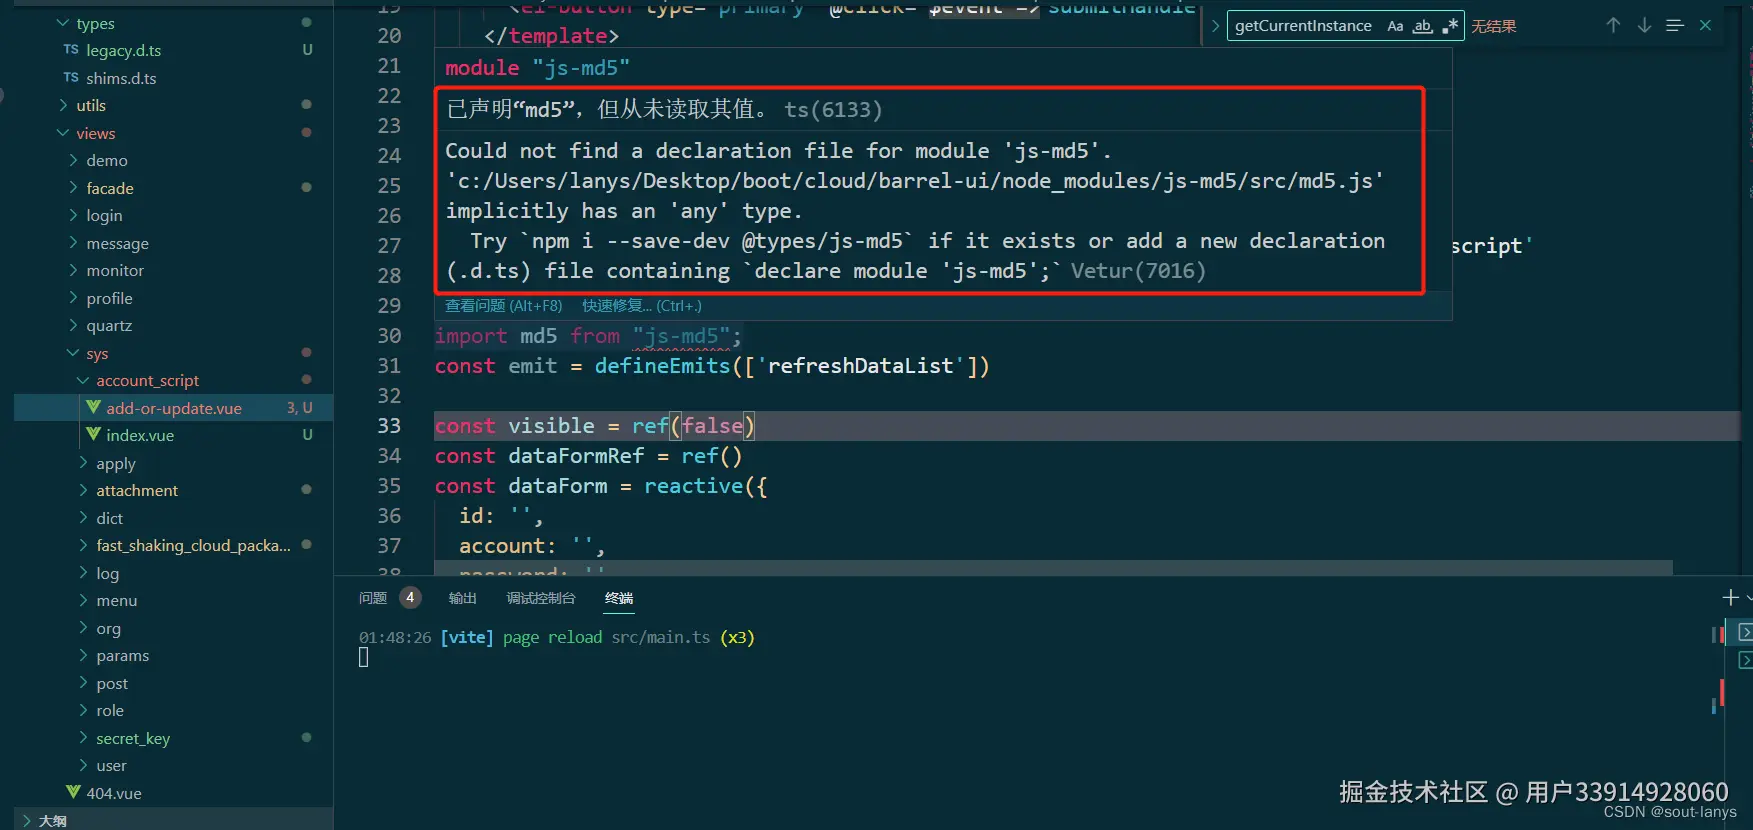Switch to 问题 problems tab

coord(373,598)
